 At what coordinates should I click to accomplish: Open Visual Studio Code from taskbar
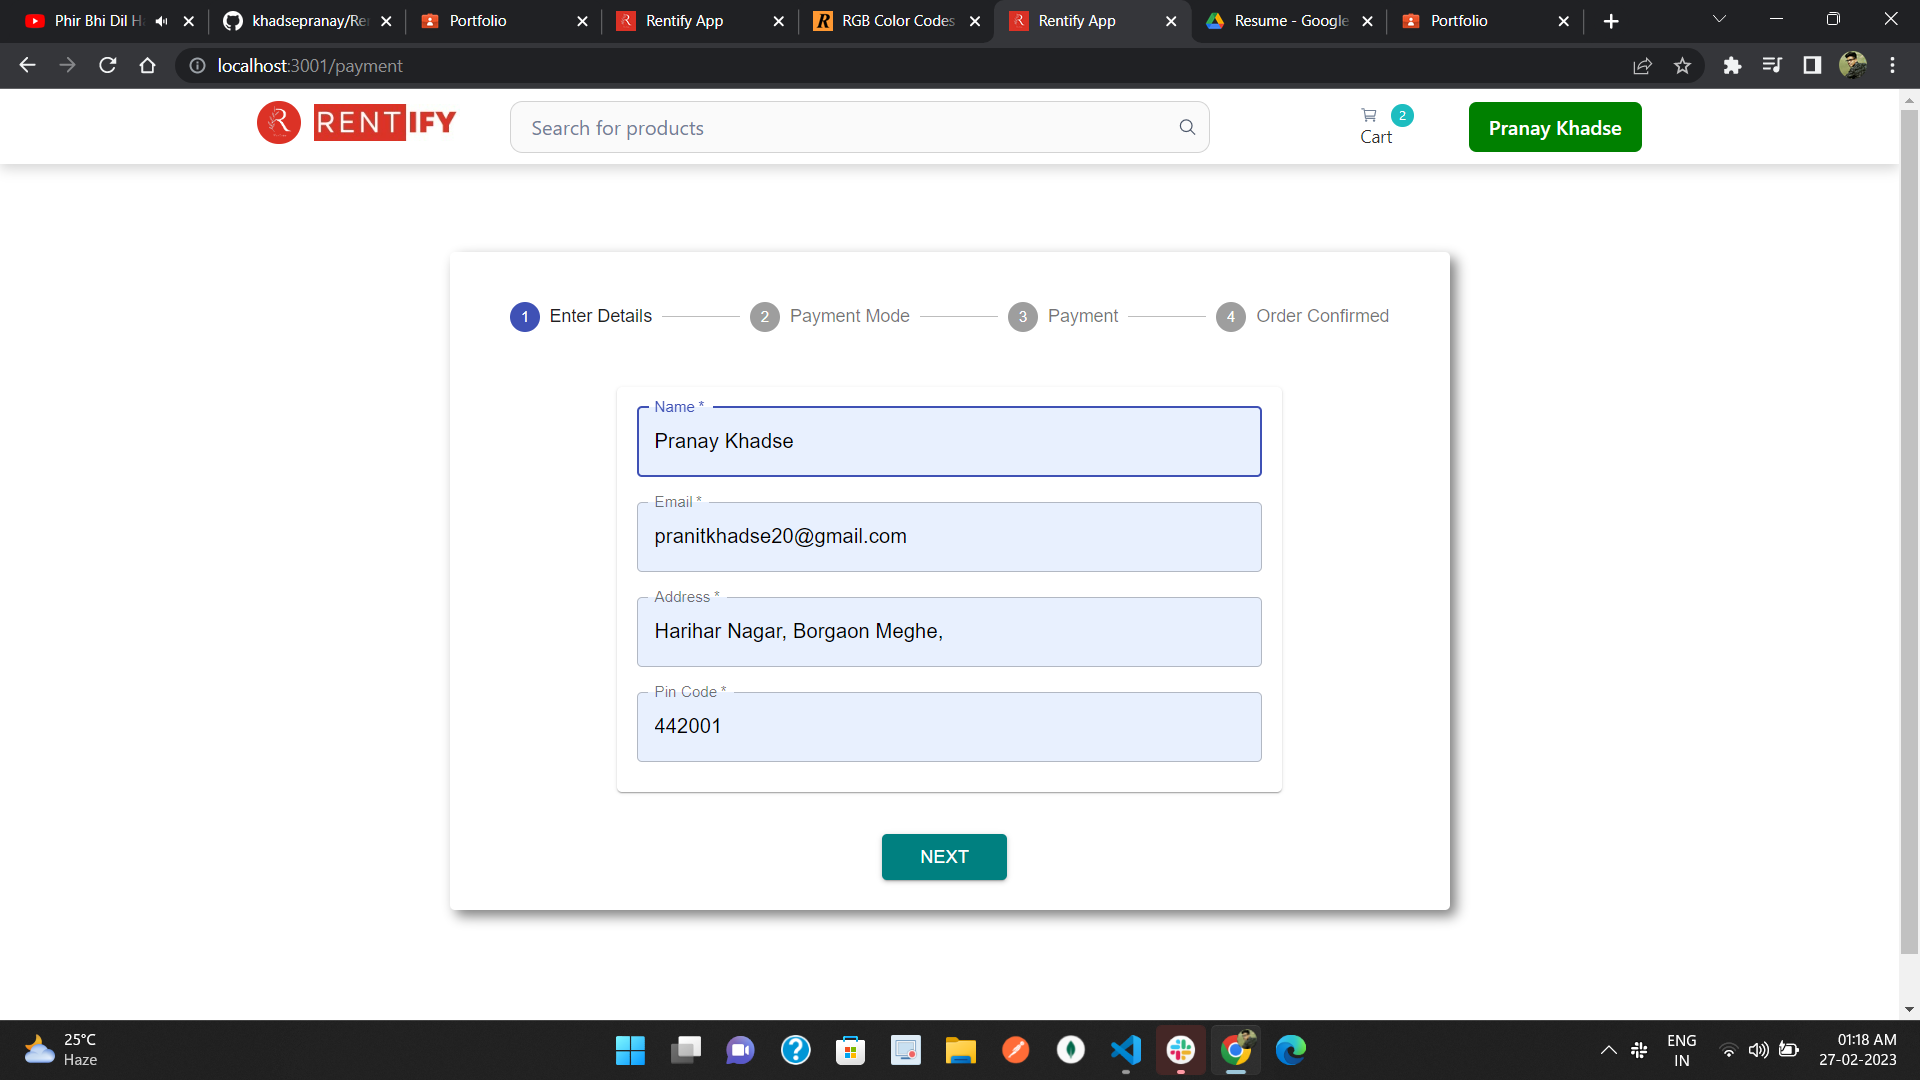[x=1125, y=1050]
